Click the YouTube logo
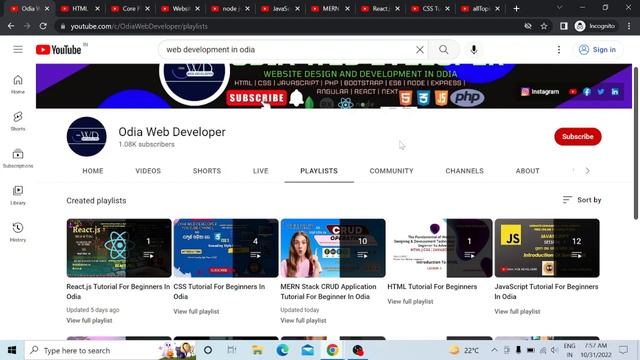This screenshot has width=640, height=360. pos(58,50)
